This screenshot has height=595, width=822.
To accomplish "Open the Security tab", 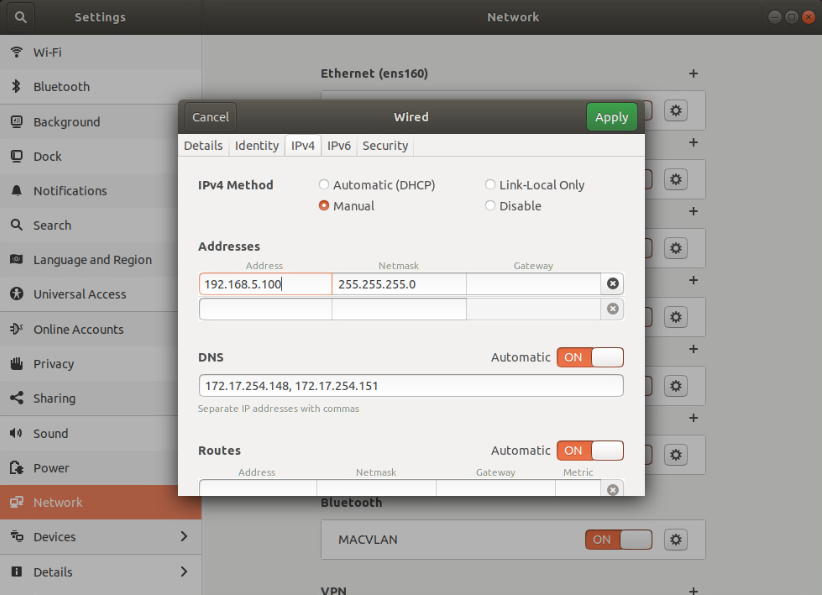I will pos(385,145).
